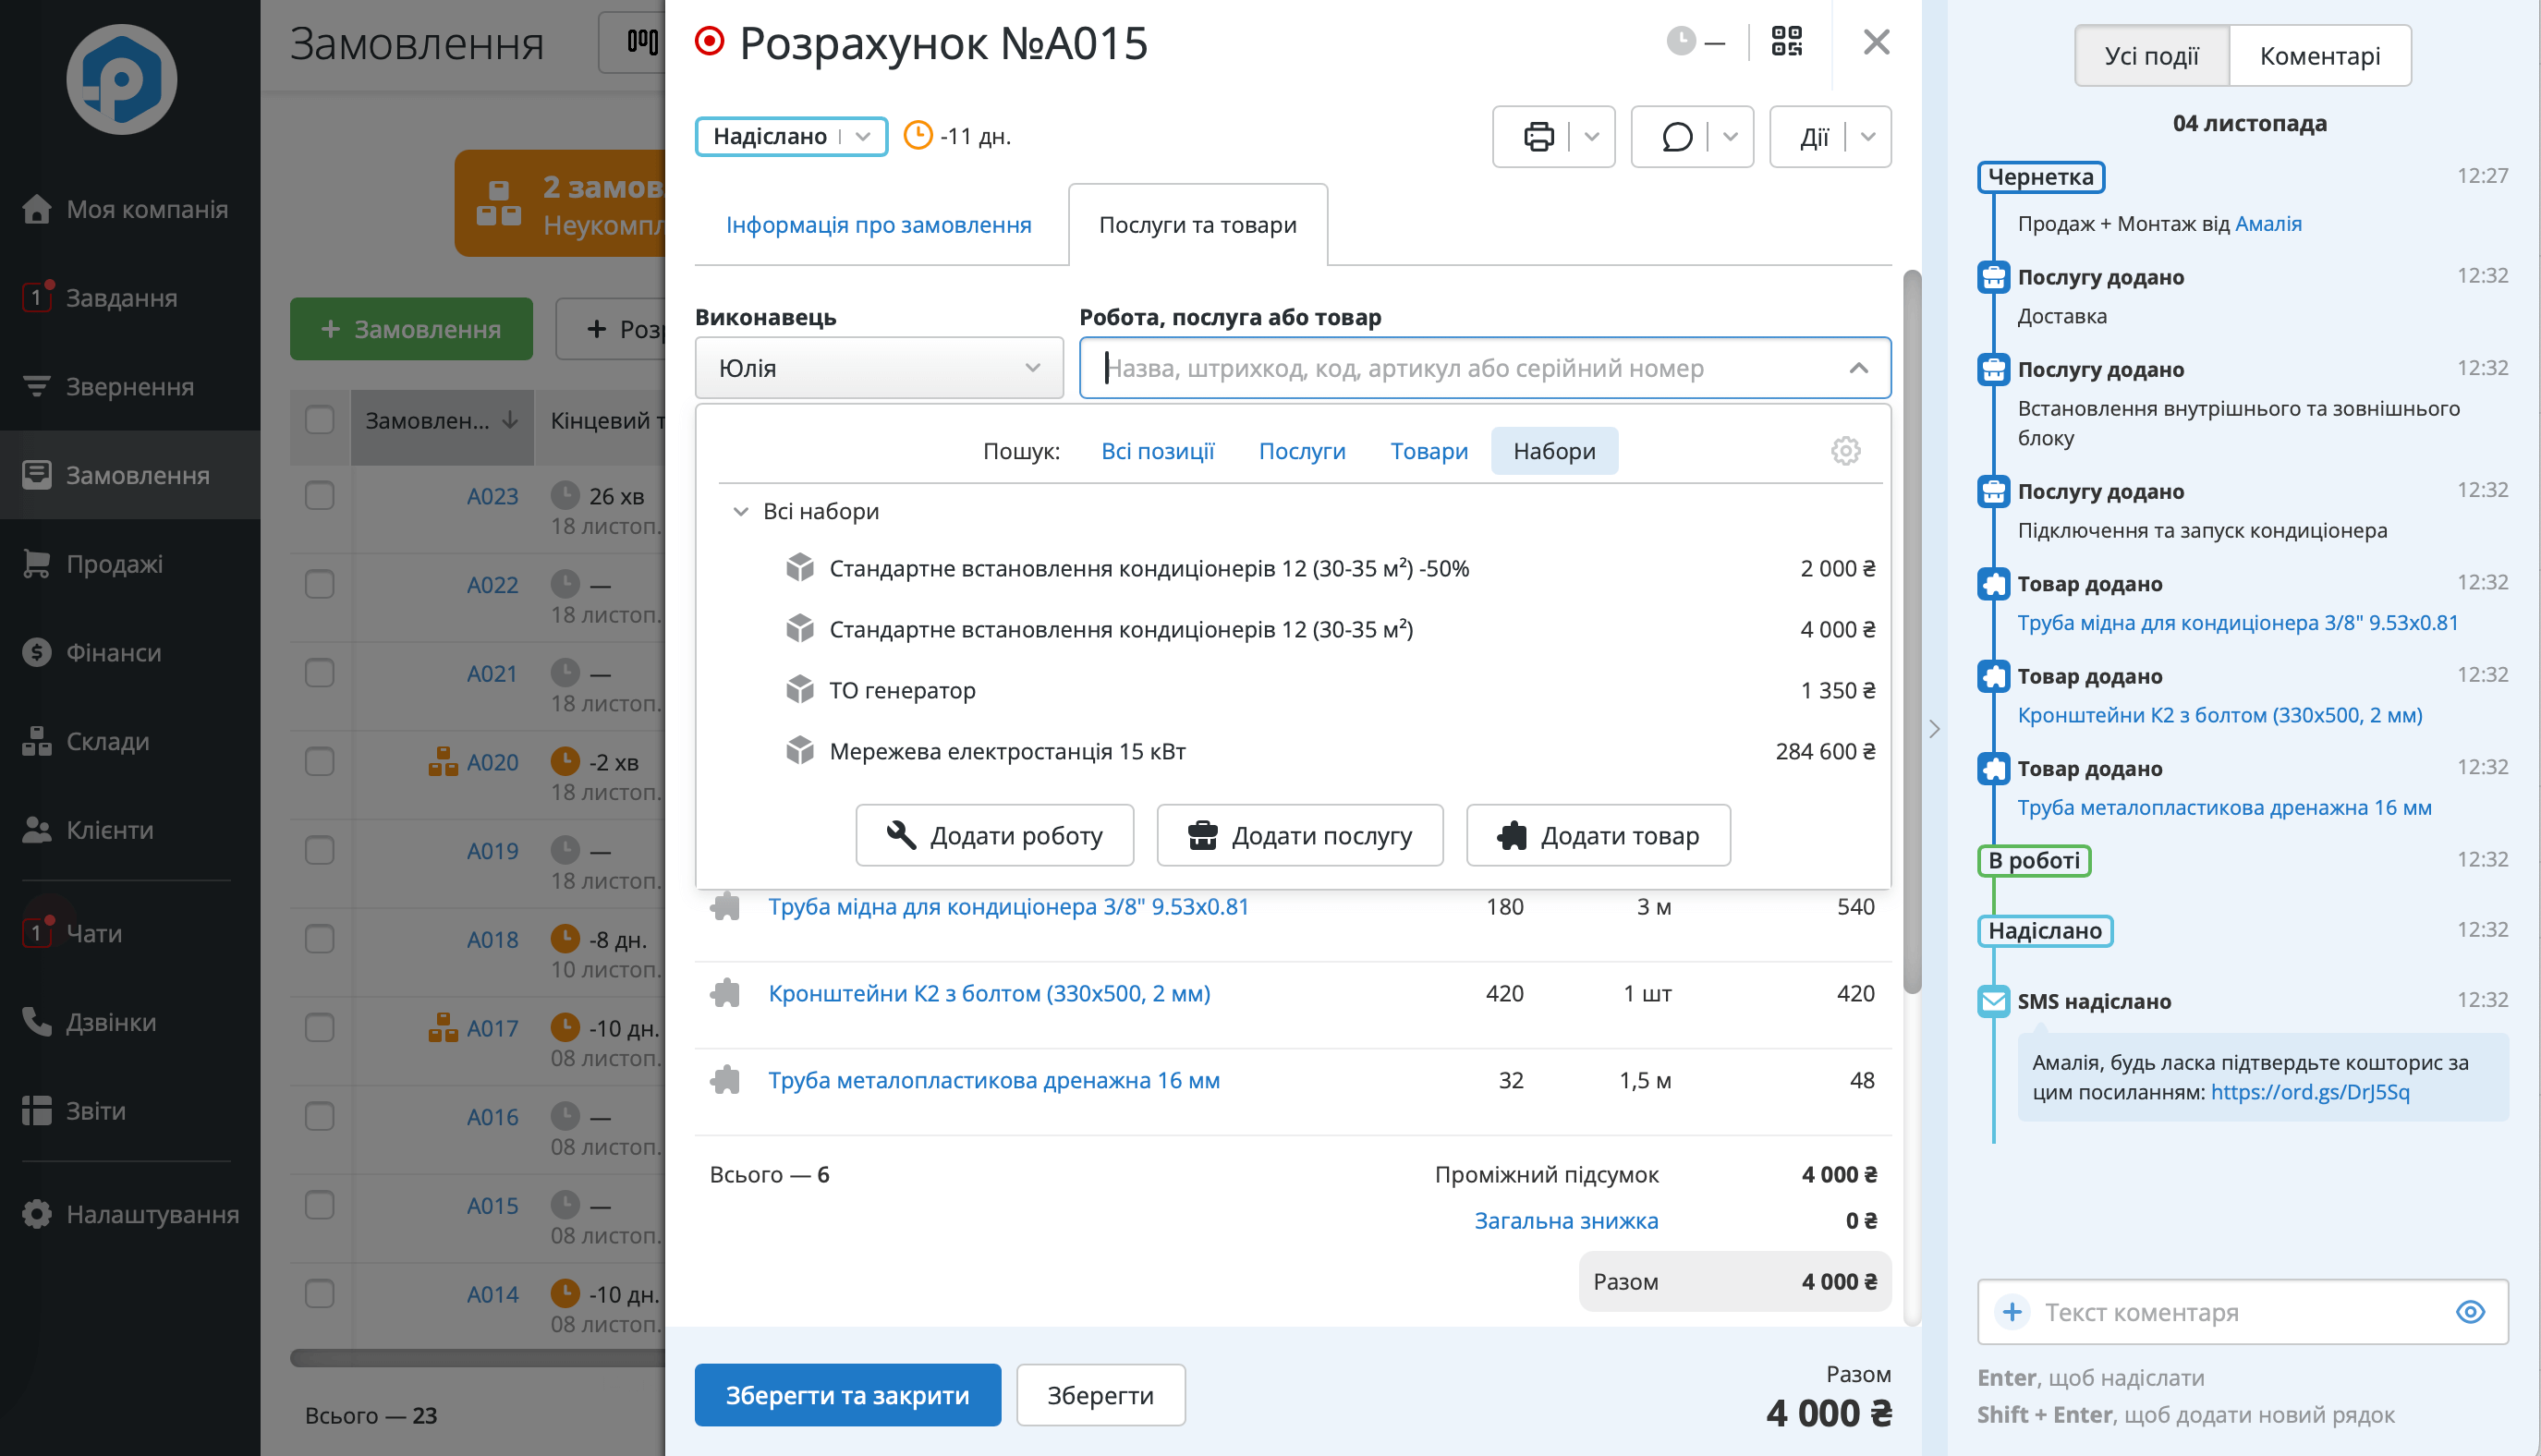Switch event feed to Коментарі tab

click(x=2319, y=56)
